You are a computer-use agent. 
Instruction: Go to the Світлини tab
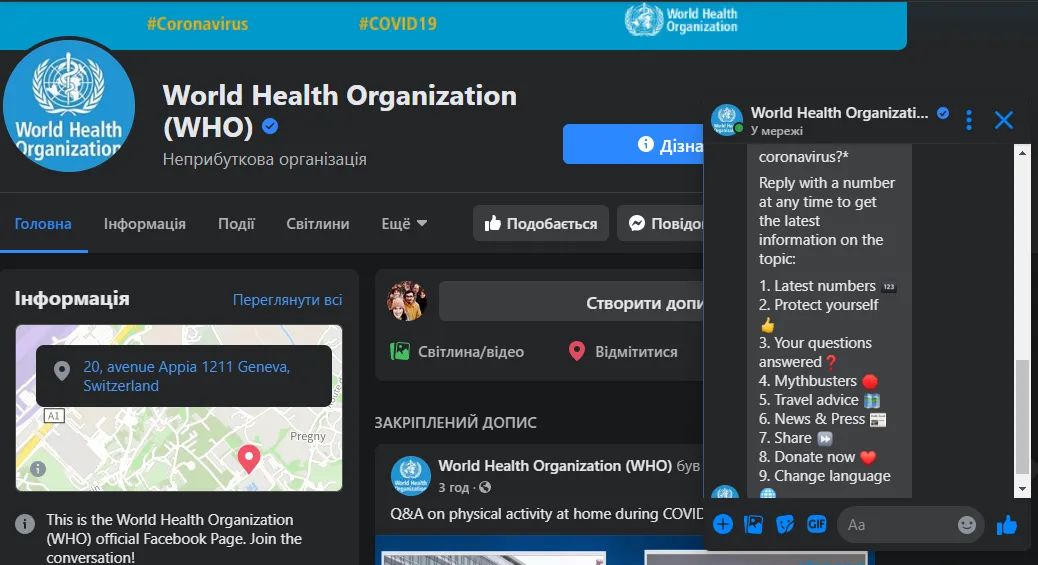tap(317, 224)
